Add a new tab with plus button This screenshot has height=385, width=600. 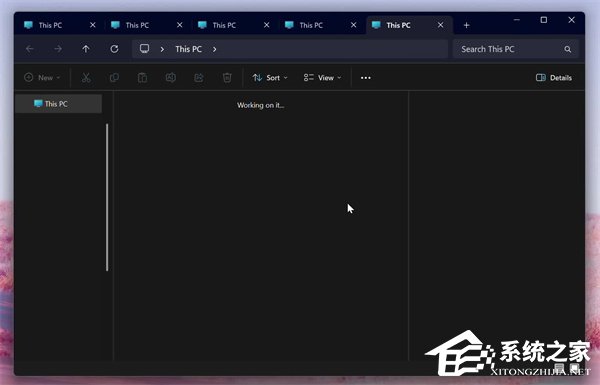(466, 25)
